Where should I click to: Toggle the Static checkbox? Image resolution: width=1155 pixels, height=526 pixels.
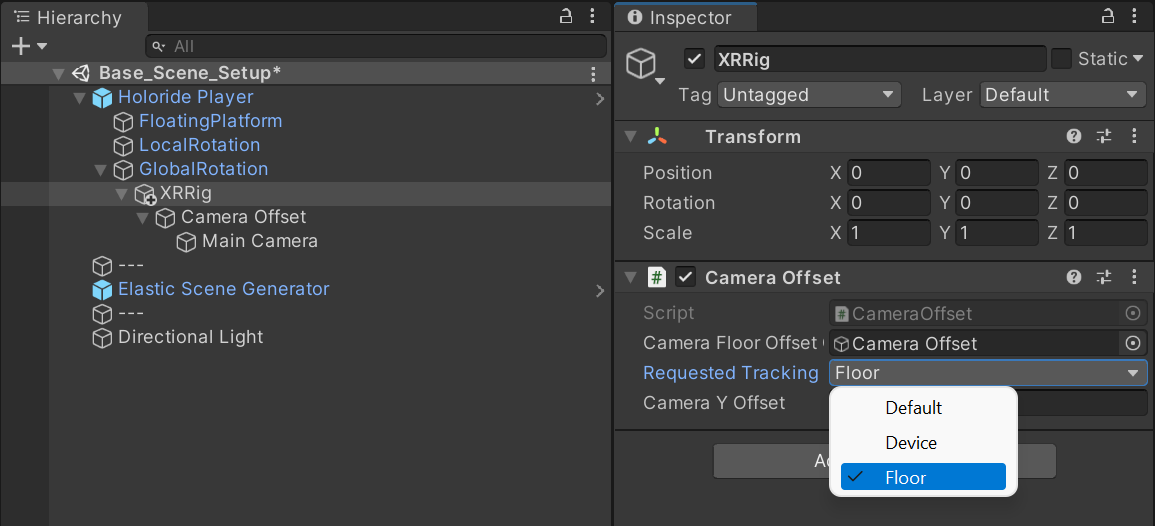[x=1061, y=59]
